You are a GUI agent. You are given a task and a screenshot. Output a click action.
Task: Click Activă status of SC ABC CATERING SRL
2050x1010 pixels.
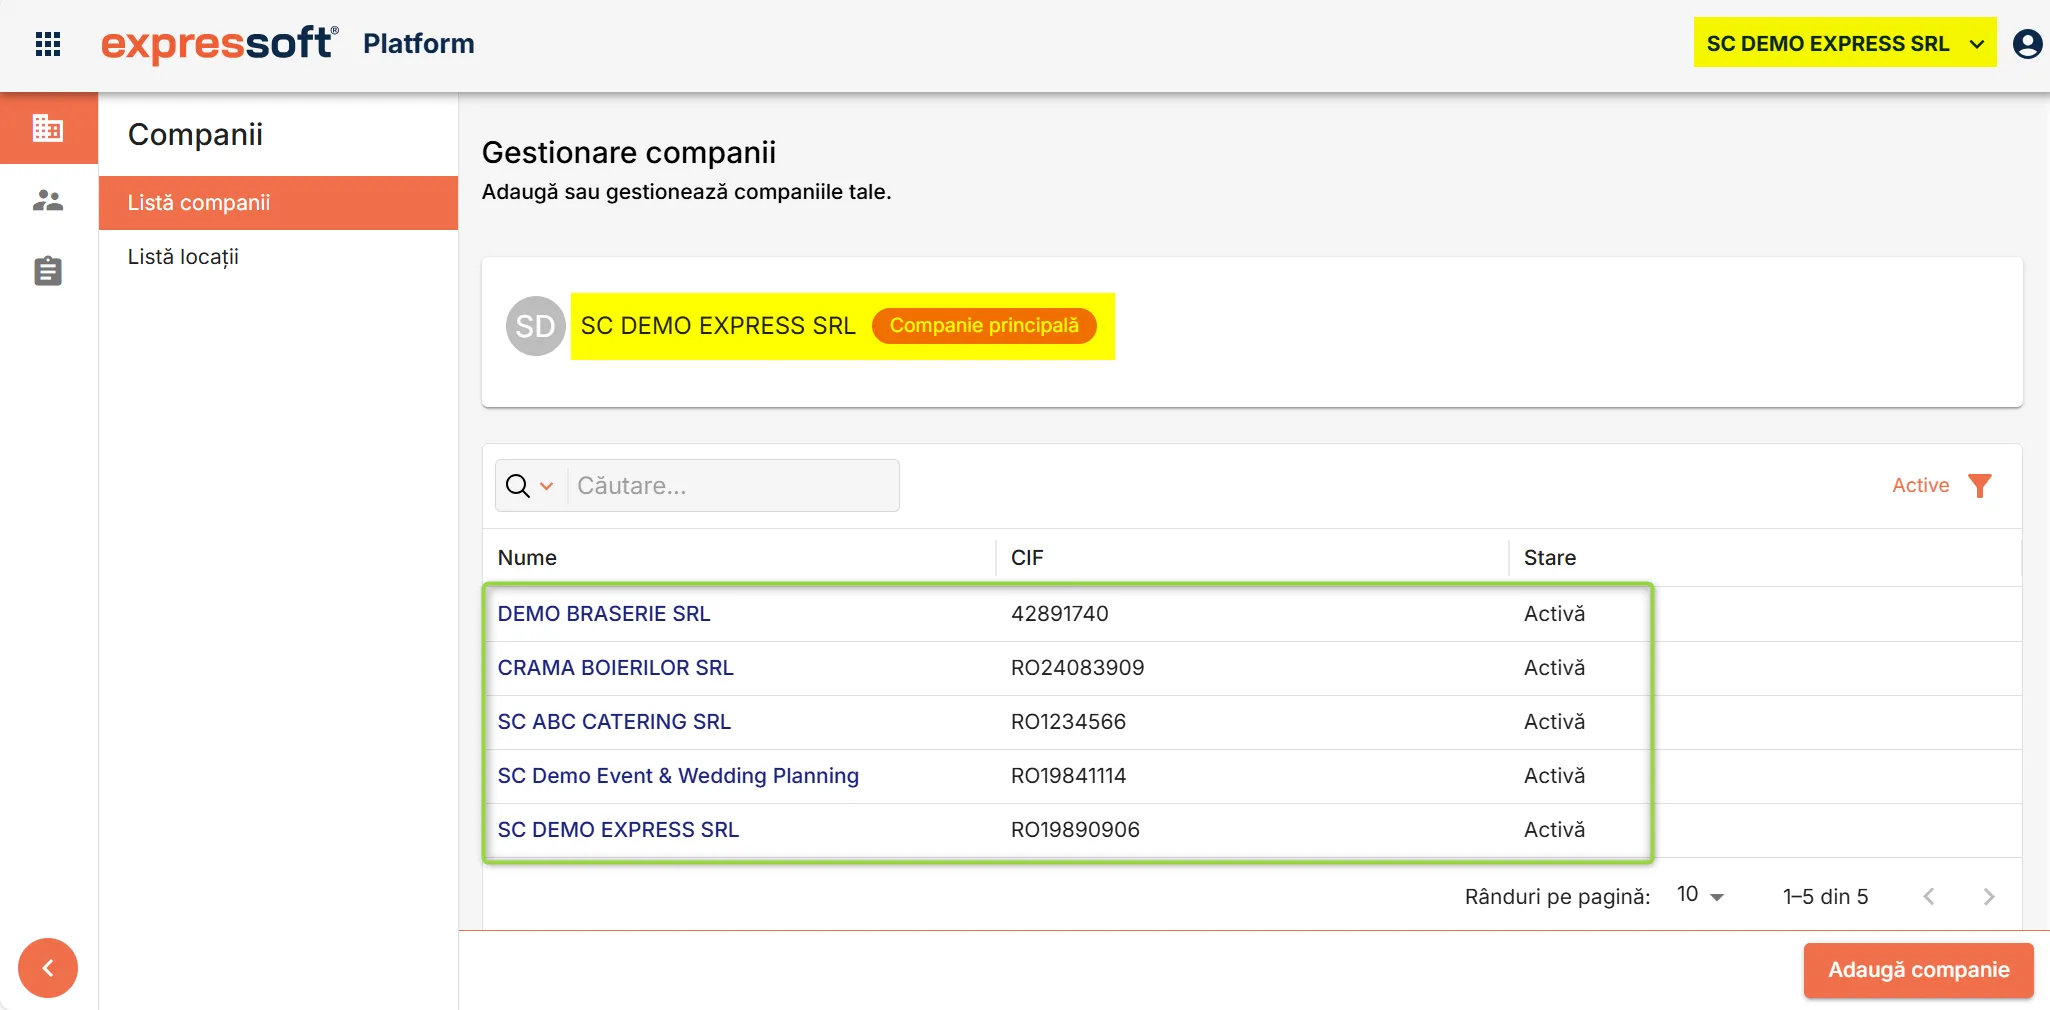click(x=1555, y=722)
